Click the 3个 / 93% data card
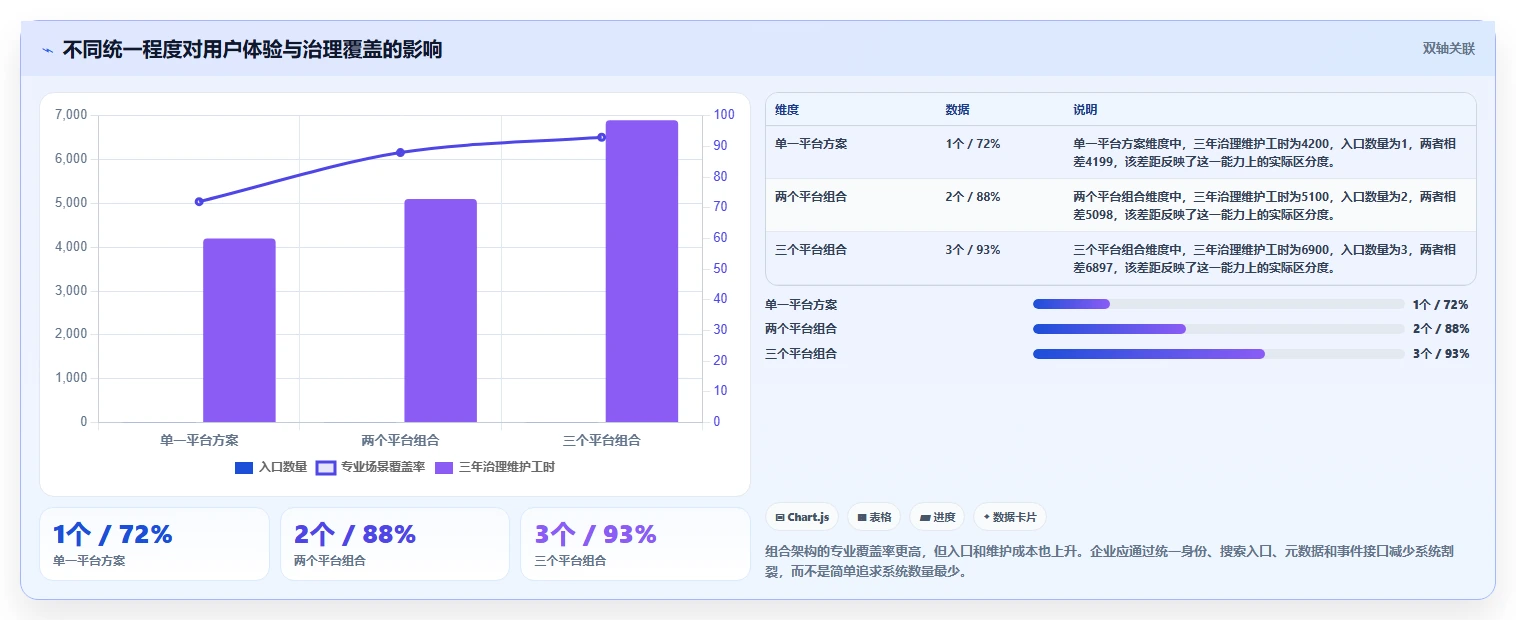1516x620 pixels. point(635,544)
